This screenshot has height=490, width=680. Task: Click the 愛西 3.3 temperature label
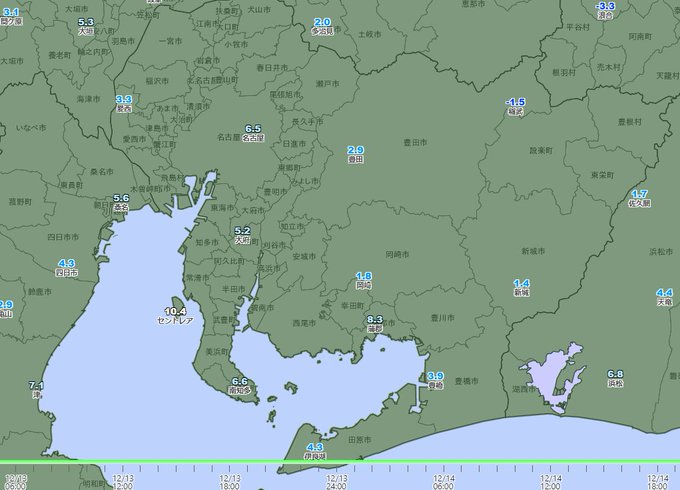point(124,100)
